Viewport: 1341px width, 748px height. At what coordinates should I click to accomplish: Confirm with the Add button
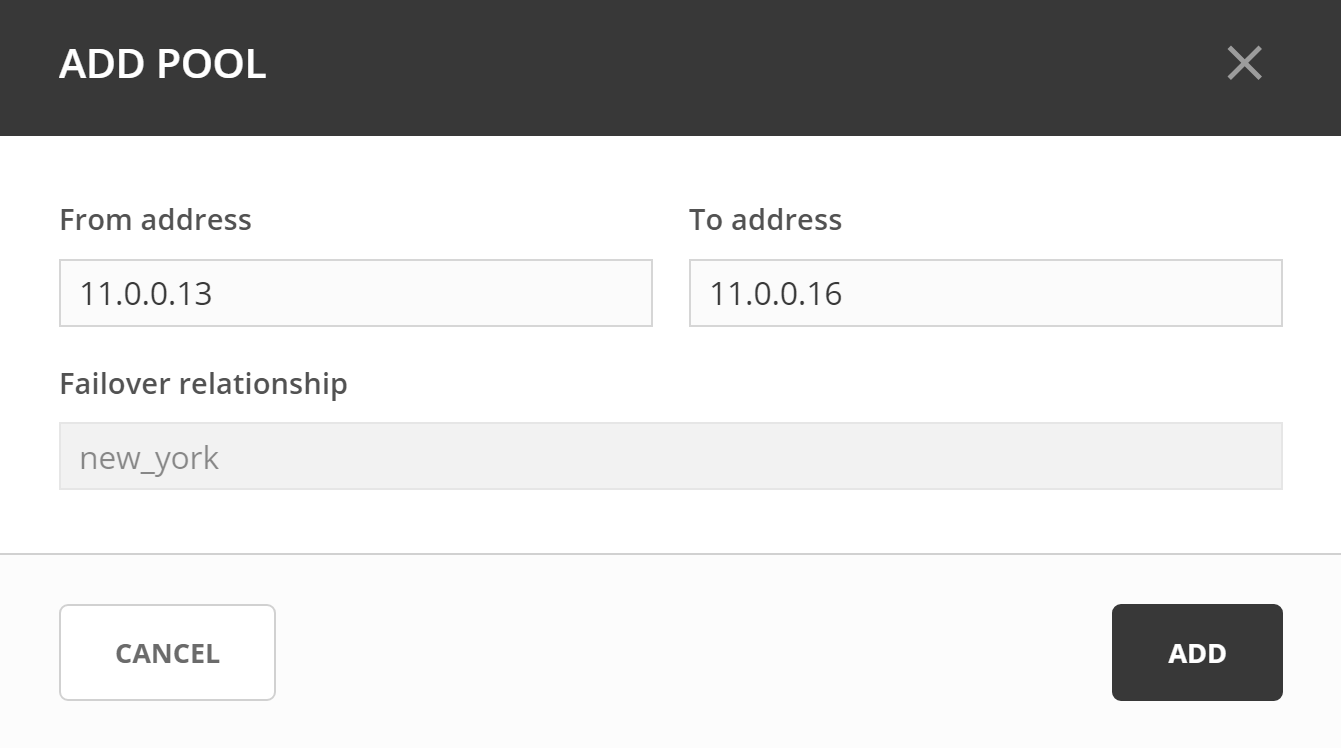click(1196, 653)
